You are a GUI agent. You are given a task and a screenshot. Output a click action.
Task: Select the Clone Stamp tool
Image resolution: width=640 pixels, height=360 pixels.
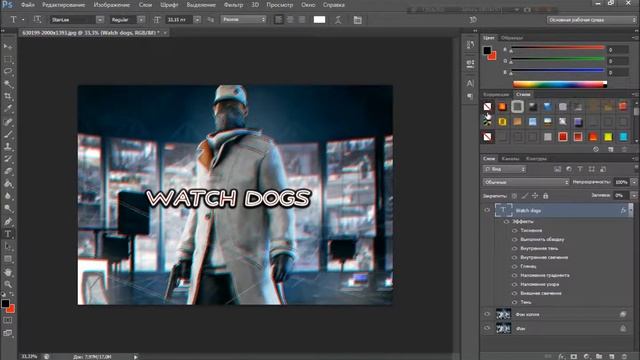coord(8,146)
